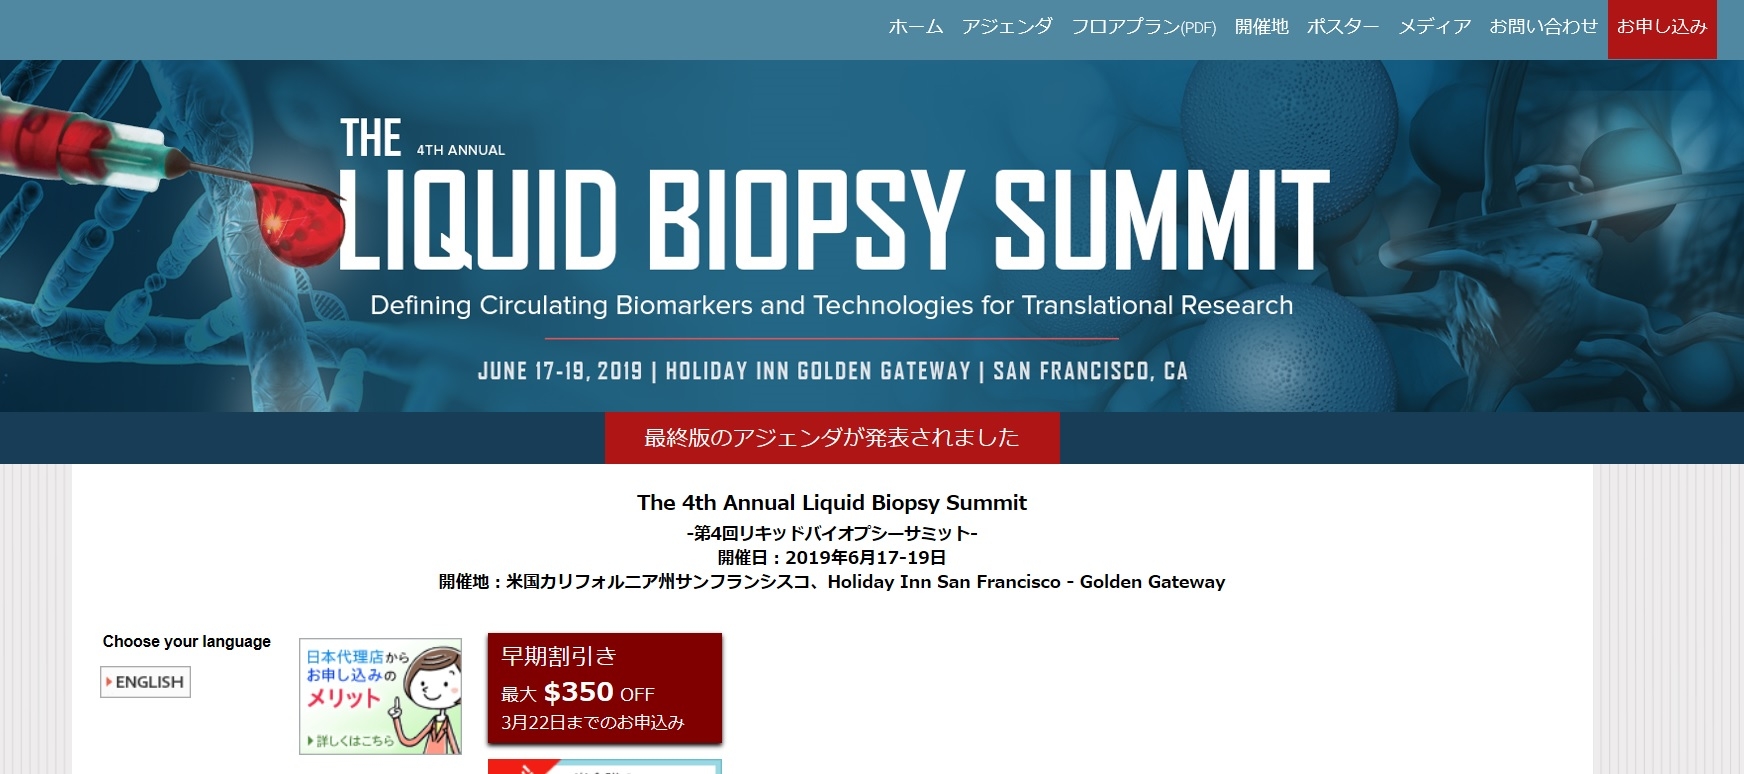Open the フロアプラン(PDF) link

pyautogui.click(x=1143, y=27)
